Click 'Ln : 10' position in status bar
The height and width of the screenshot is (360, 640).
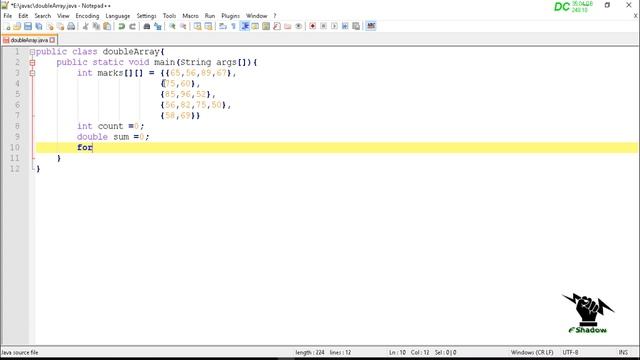[x=397, y=352]
